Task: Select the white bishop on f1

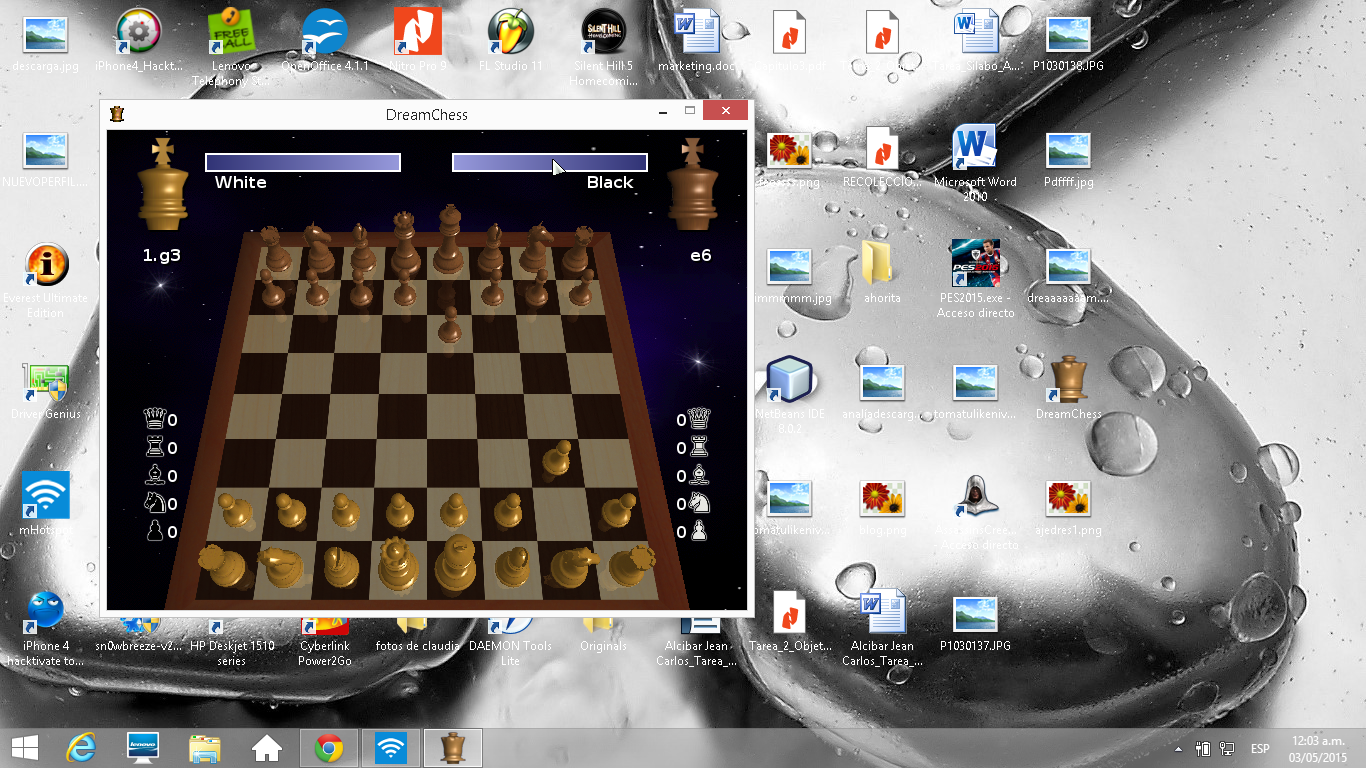Action: click(x=514, y=565)
